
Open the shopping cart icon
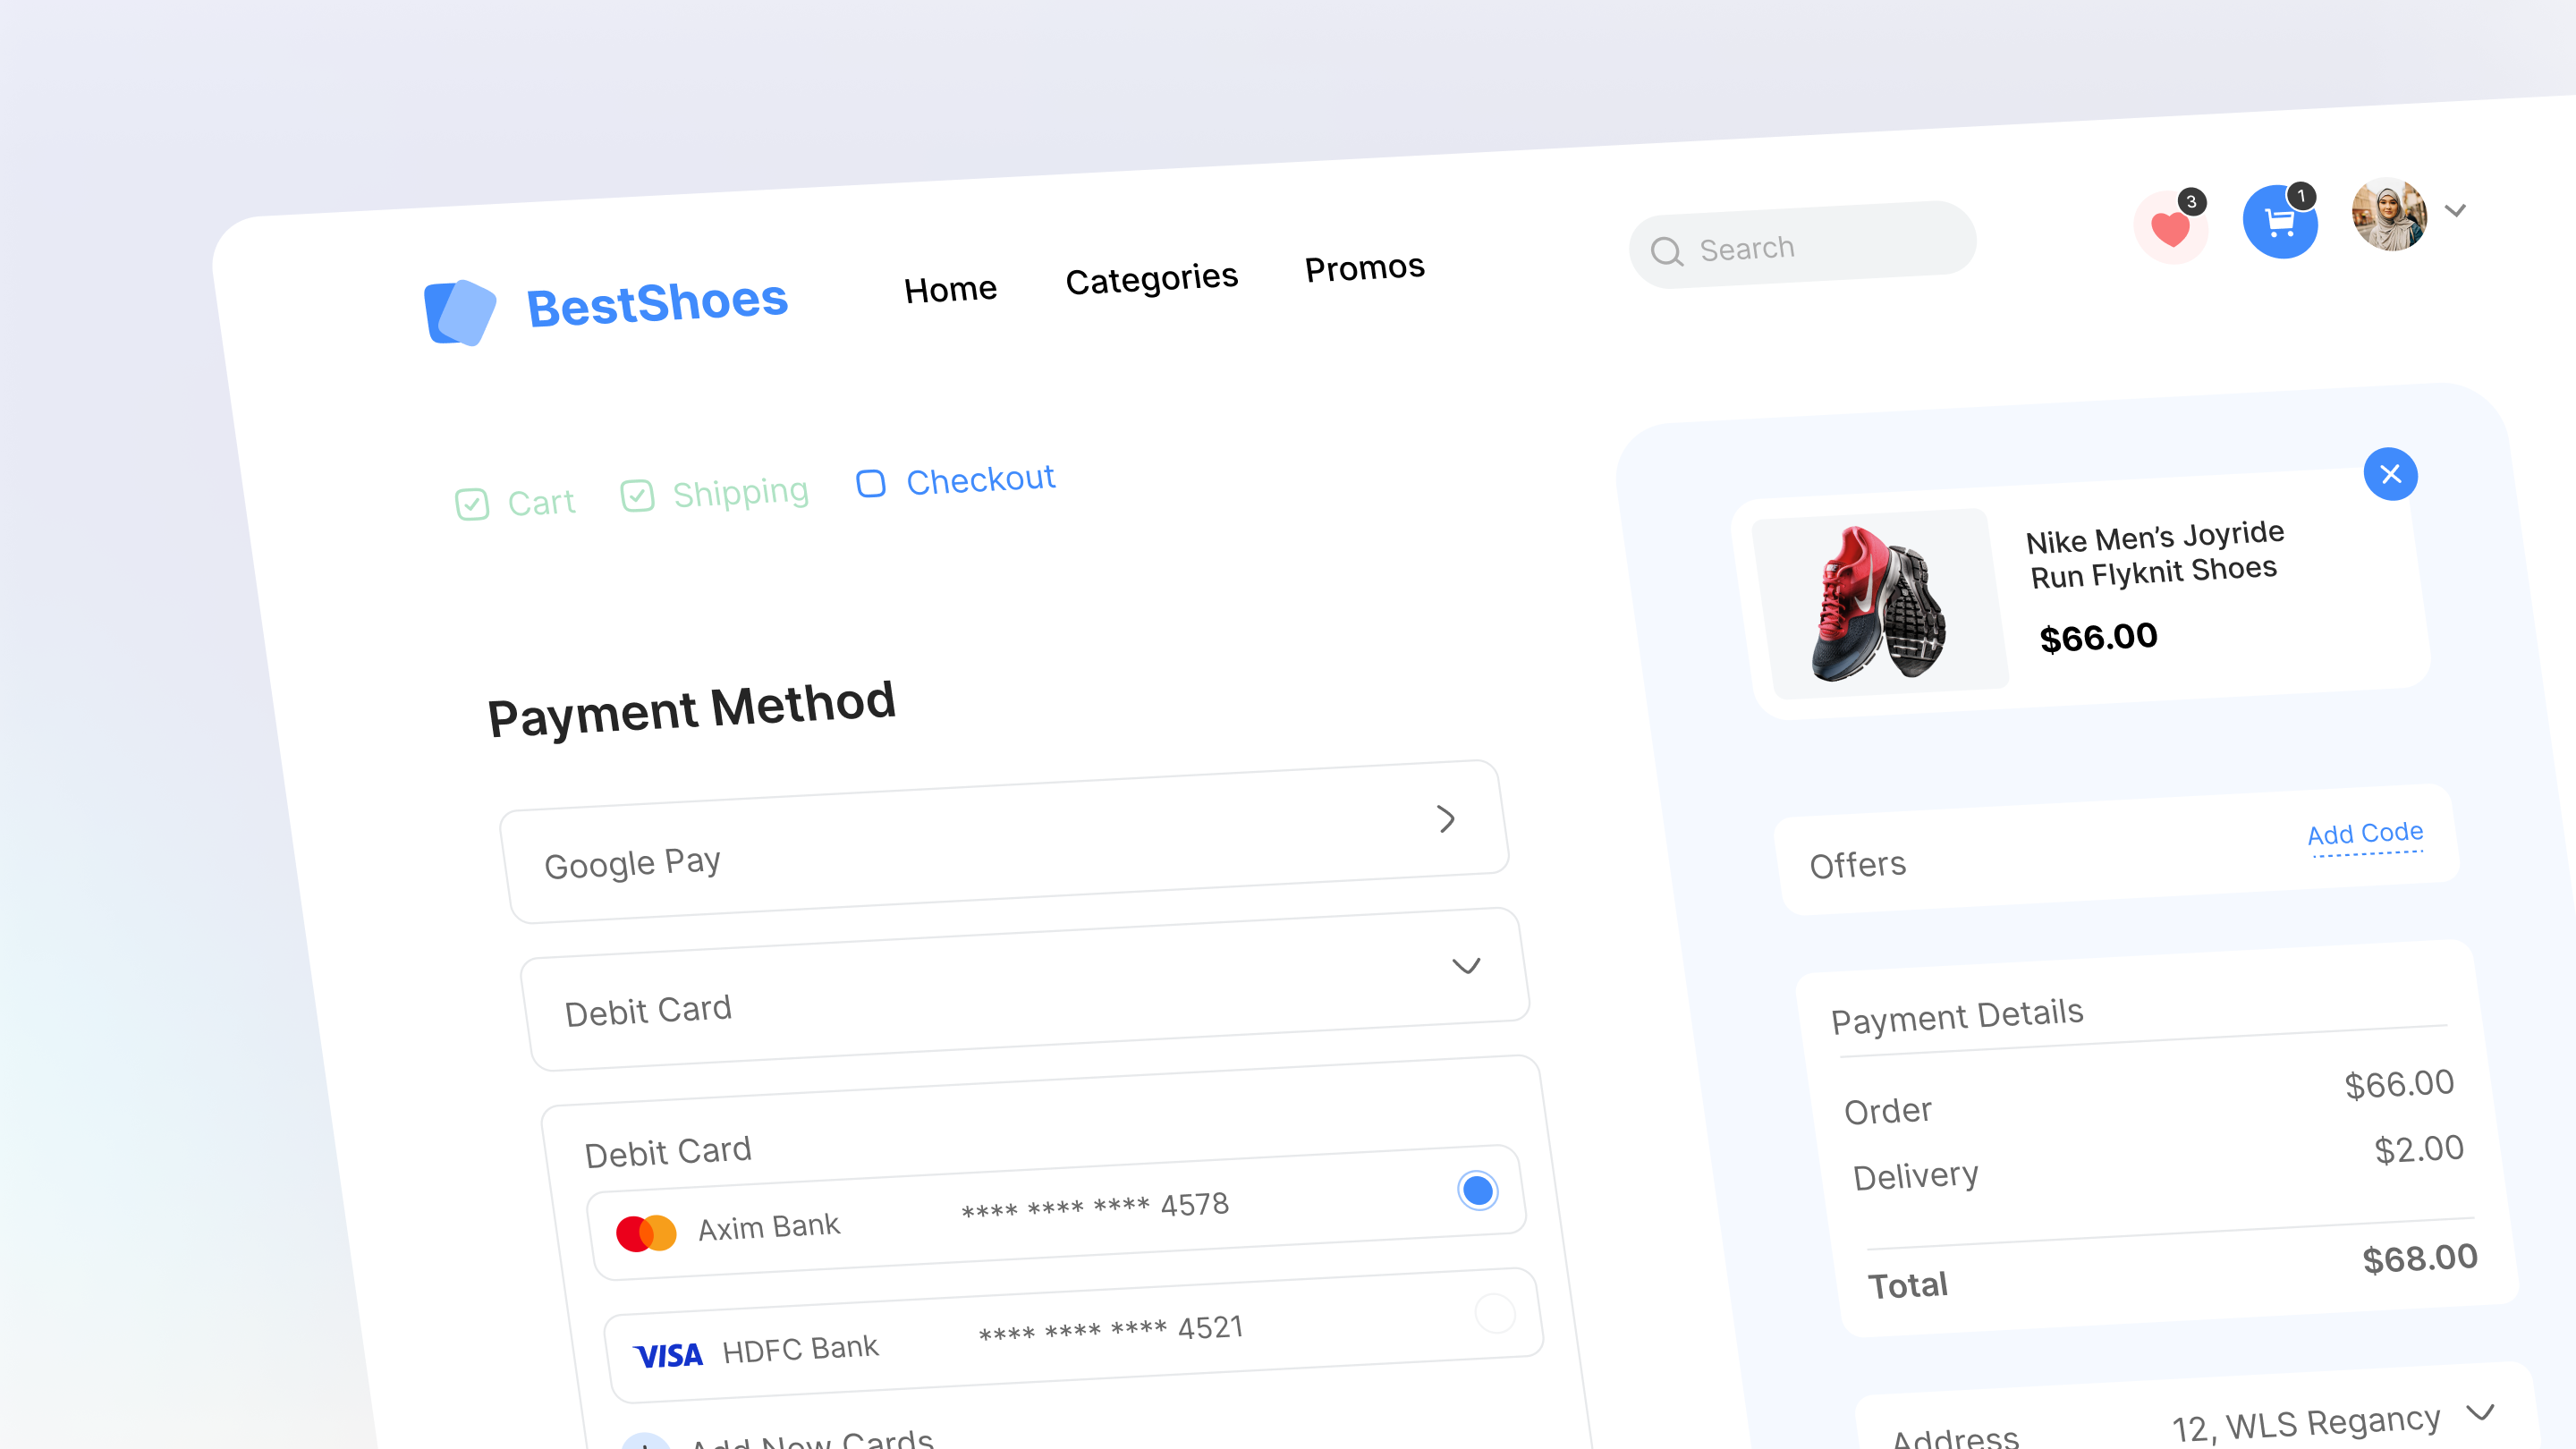pos(2280,222)
